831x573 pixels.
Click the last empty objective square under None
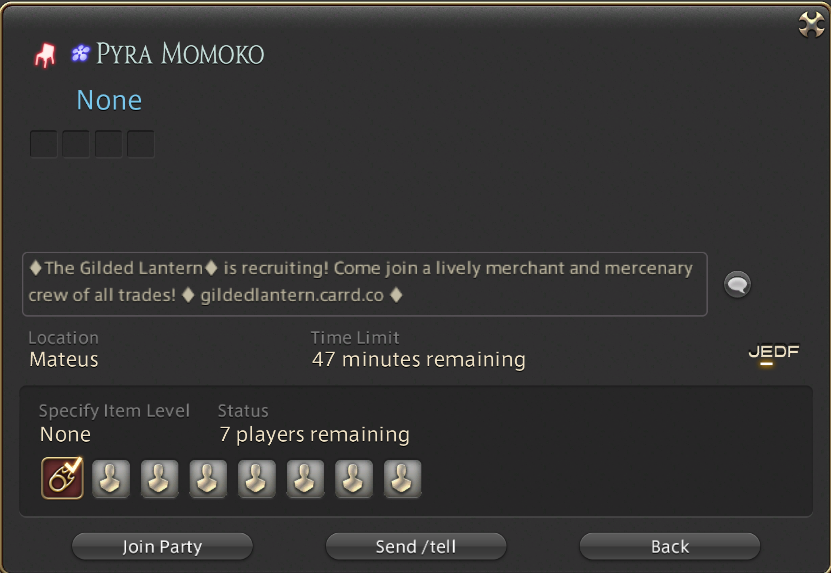141,144
